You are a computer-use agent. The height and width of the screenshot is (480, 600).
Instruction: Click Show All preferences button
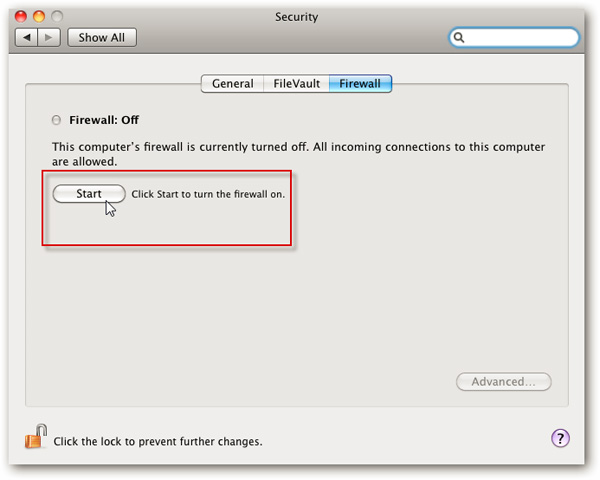[101, 37]
